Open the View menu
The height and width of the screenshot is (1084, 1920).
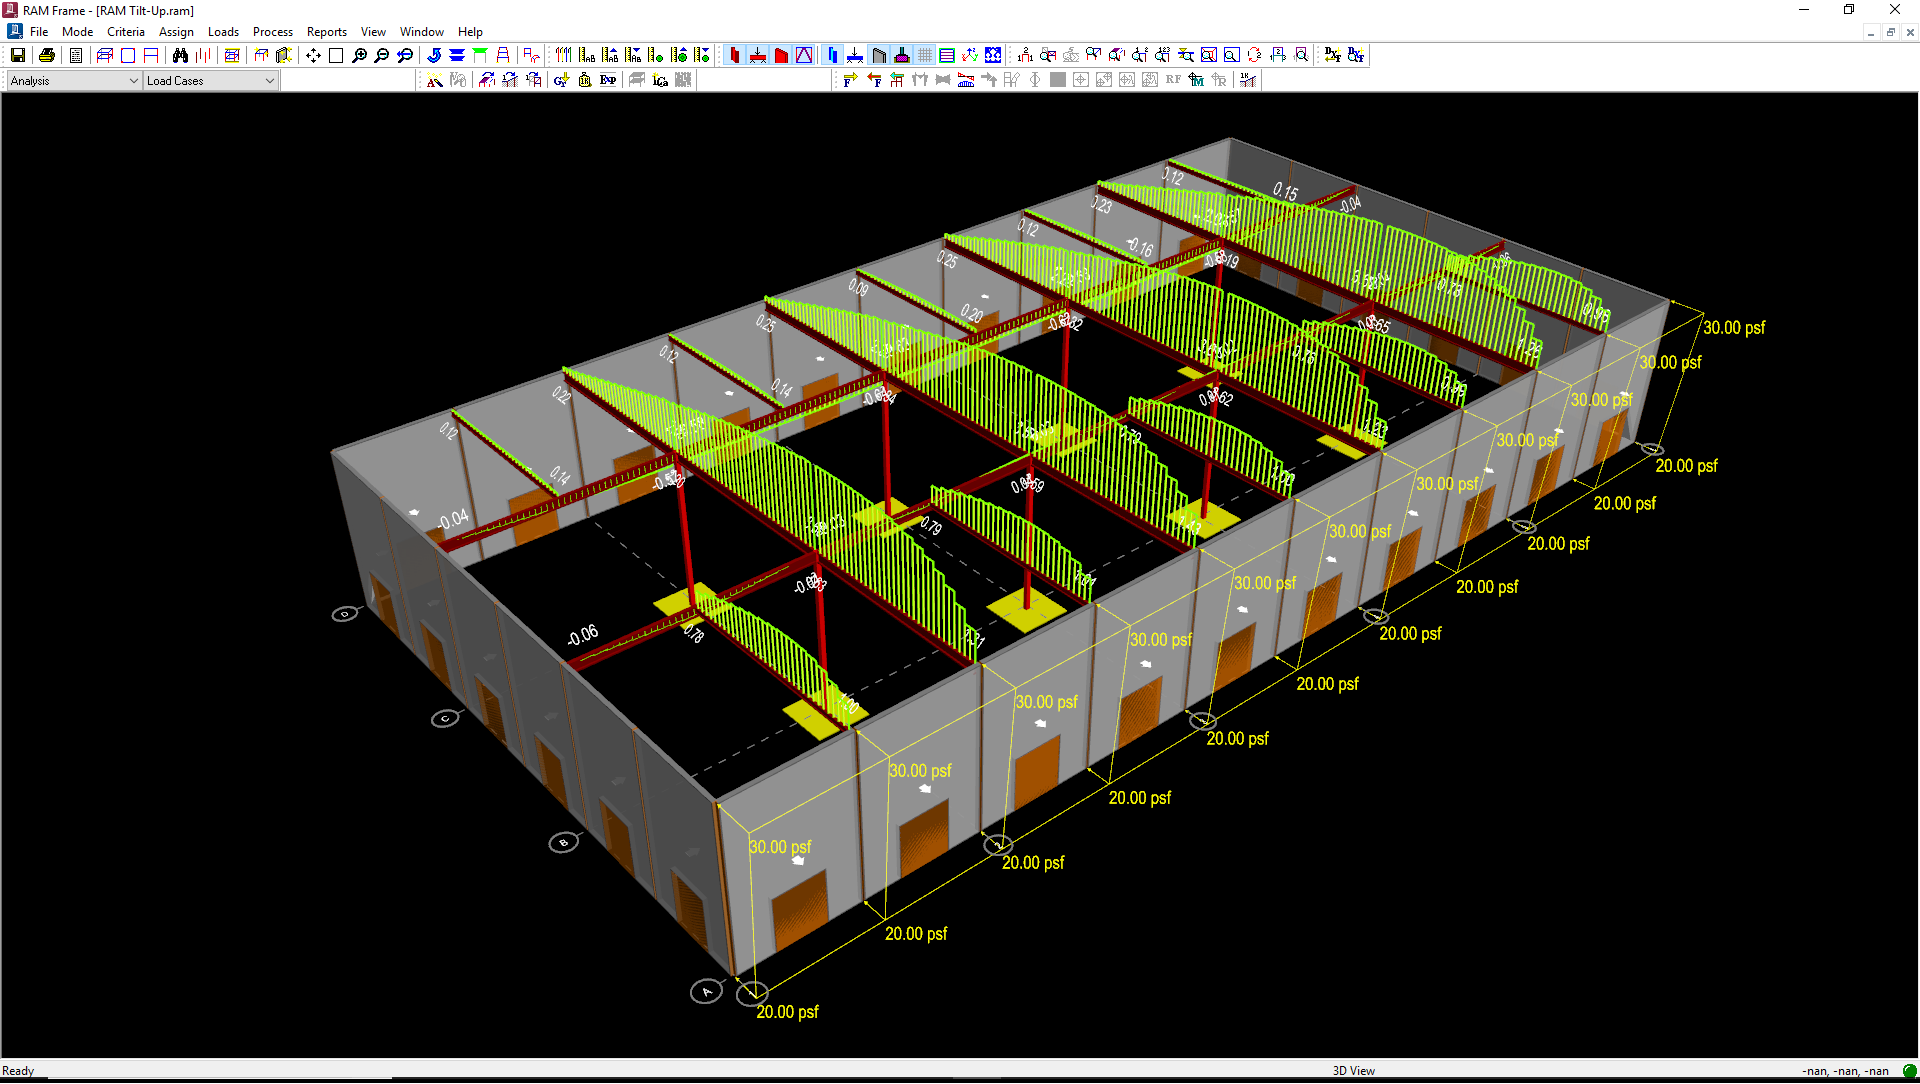pos(373,32)
